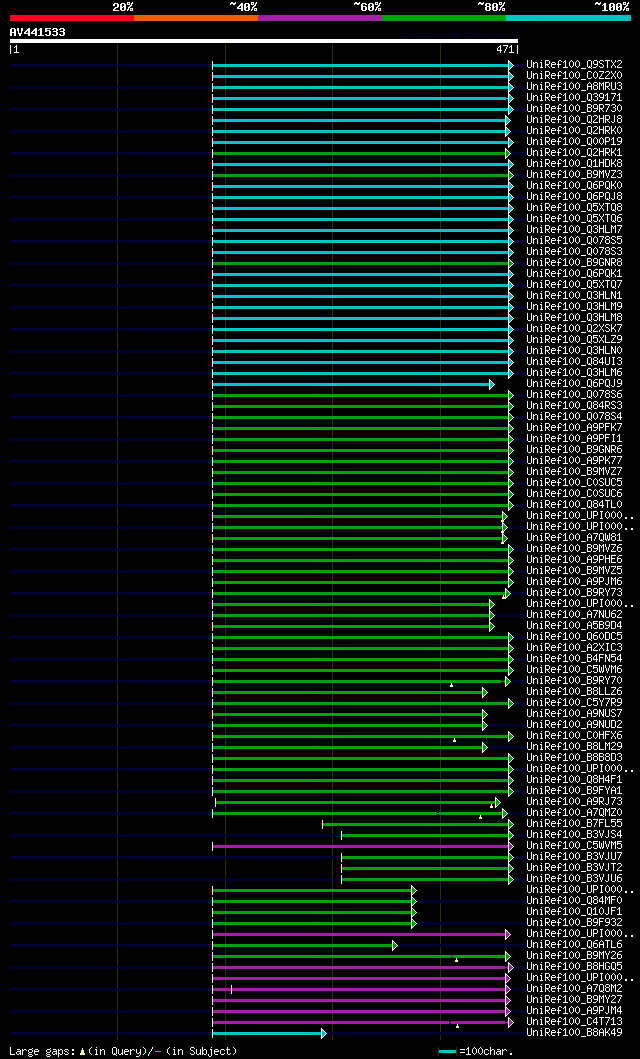Viewport: 640px width, 1059px height.
Task: Click the green B3VJS4 alignment bar
Action: click(425, 835)
